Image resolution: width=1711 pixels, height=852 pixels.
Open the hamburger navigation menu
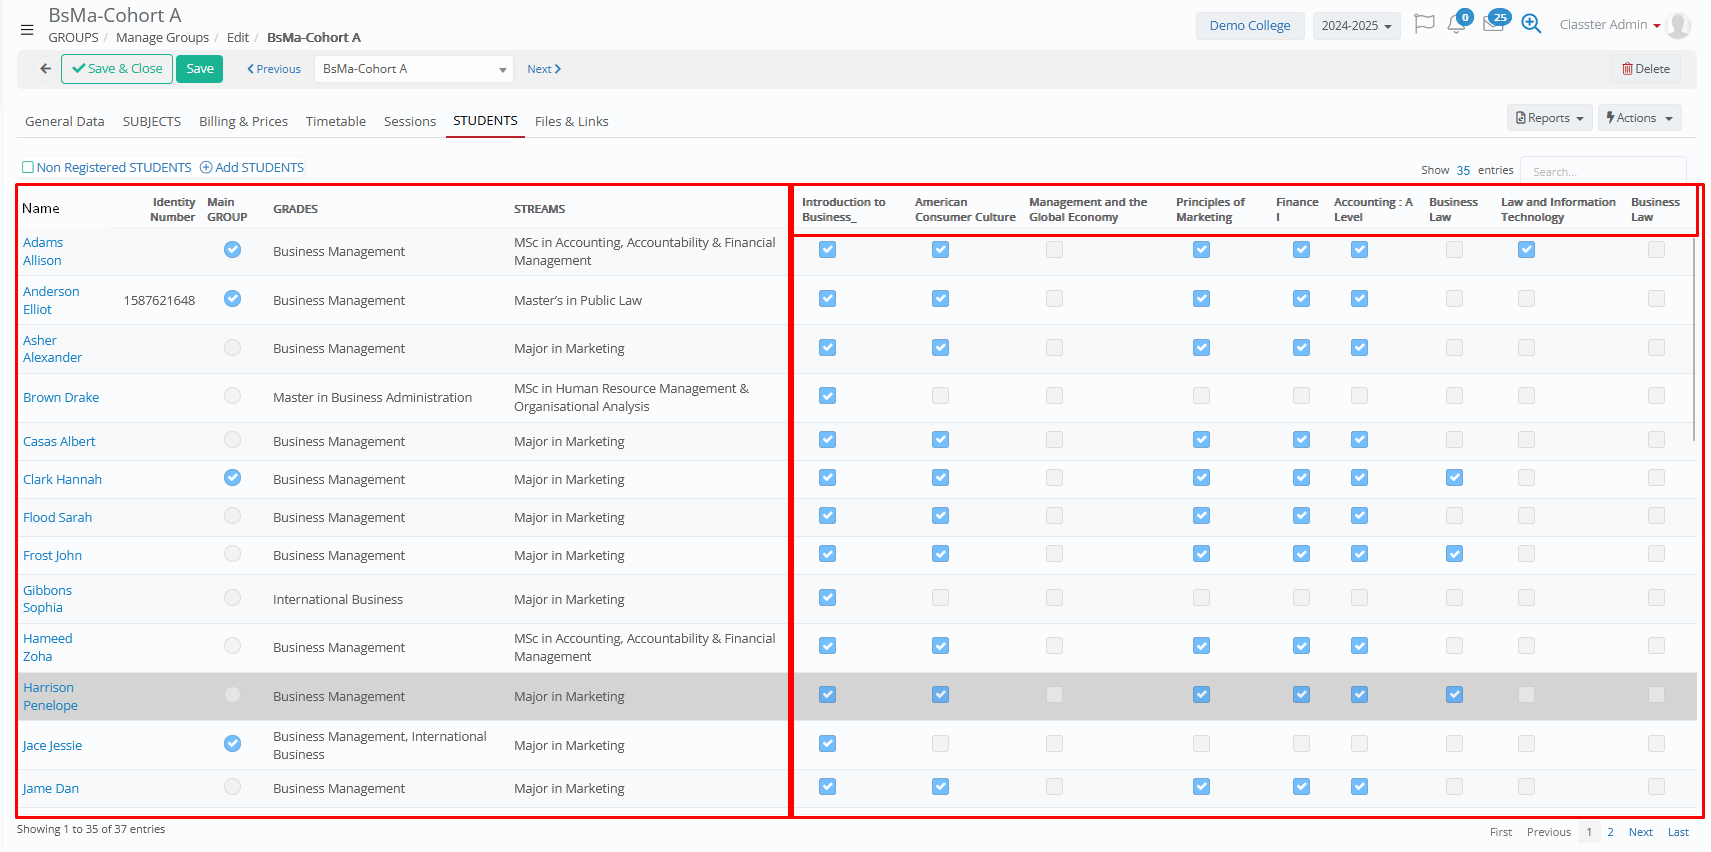27,30
